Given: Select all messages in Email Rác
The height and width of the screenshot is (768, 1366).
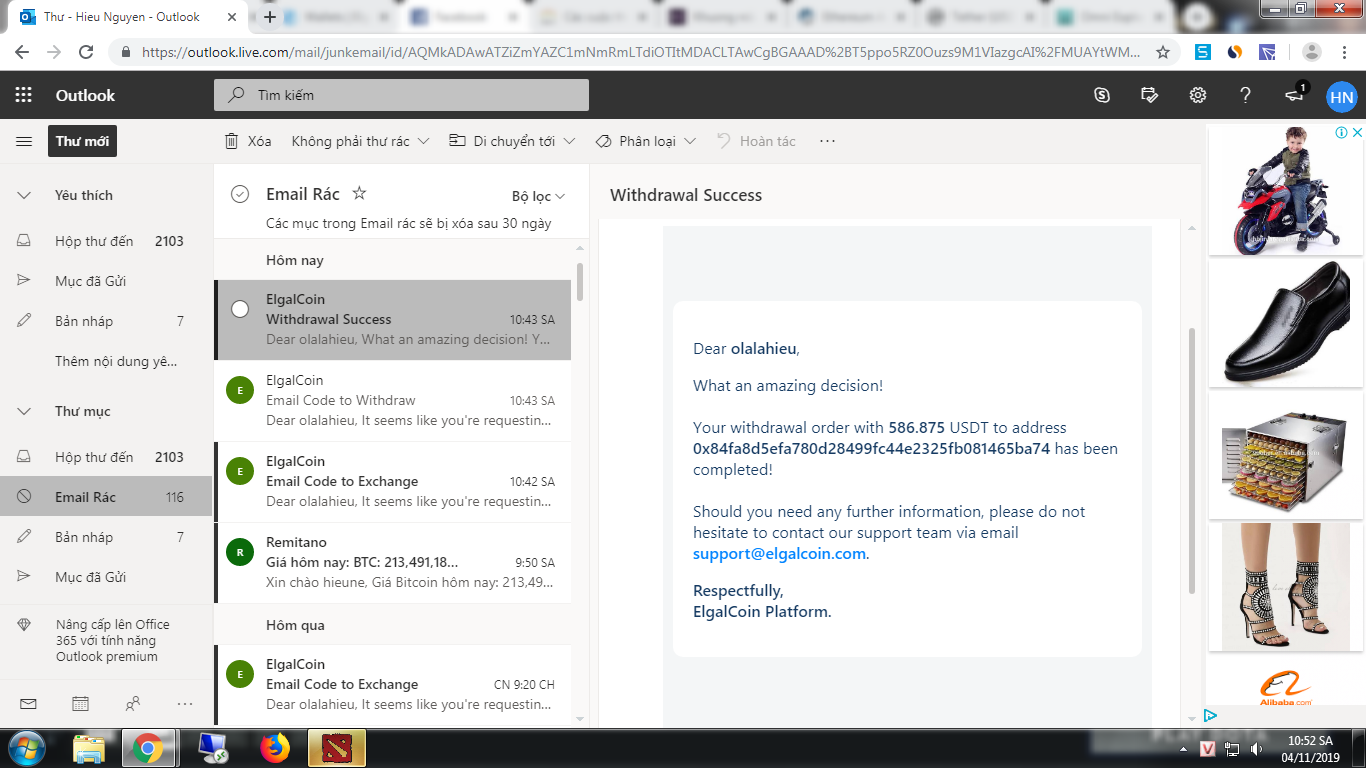Looking at the screenshot, I should (240, 194).
